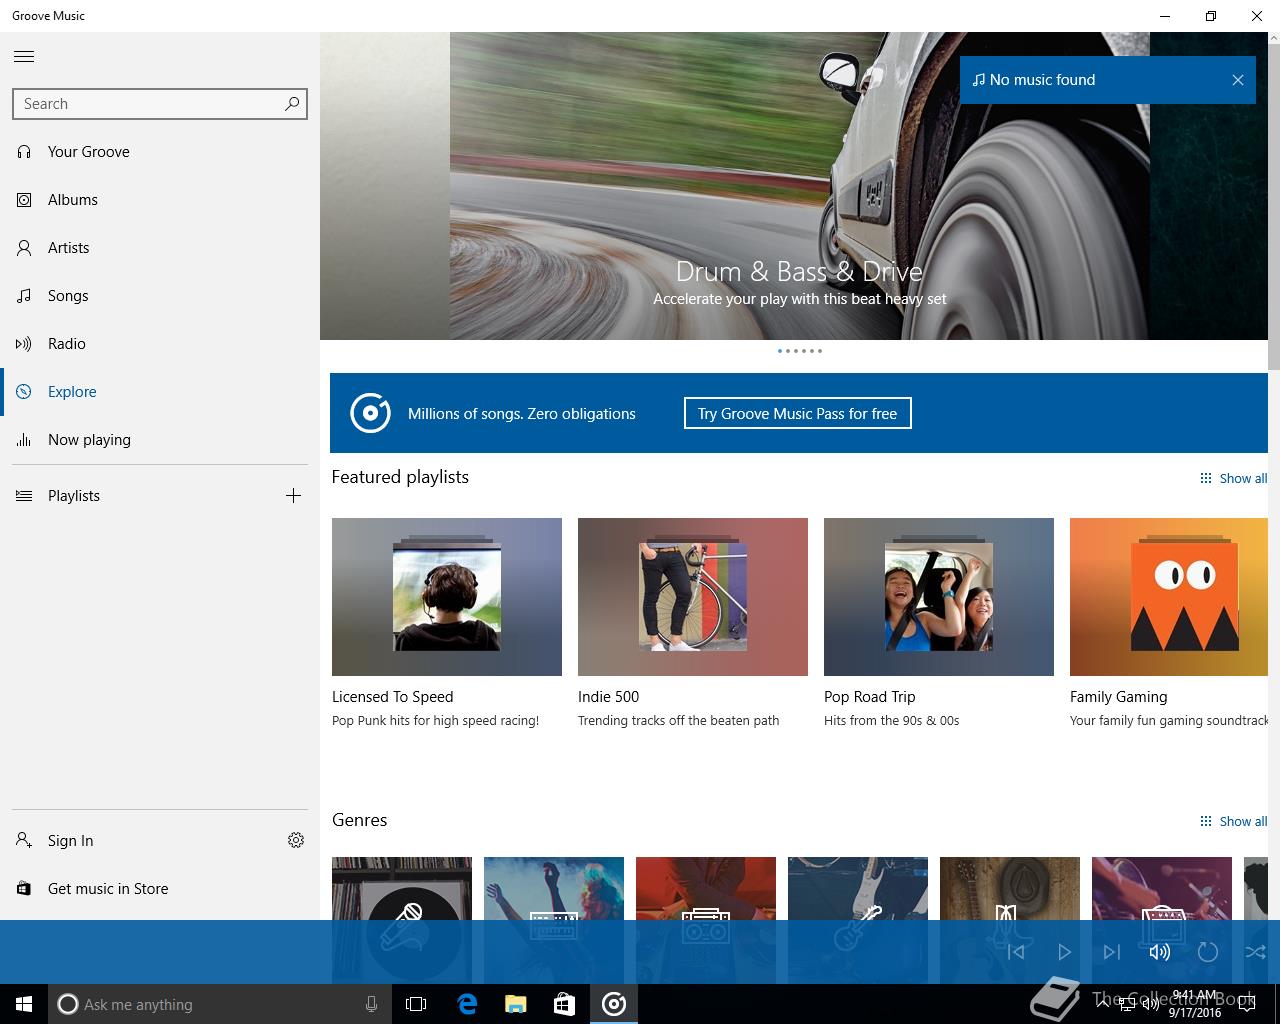Open the Action Center notifications icon
Screen dimensions: 1280x1024
1246,1004
